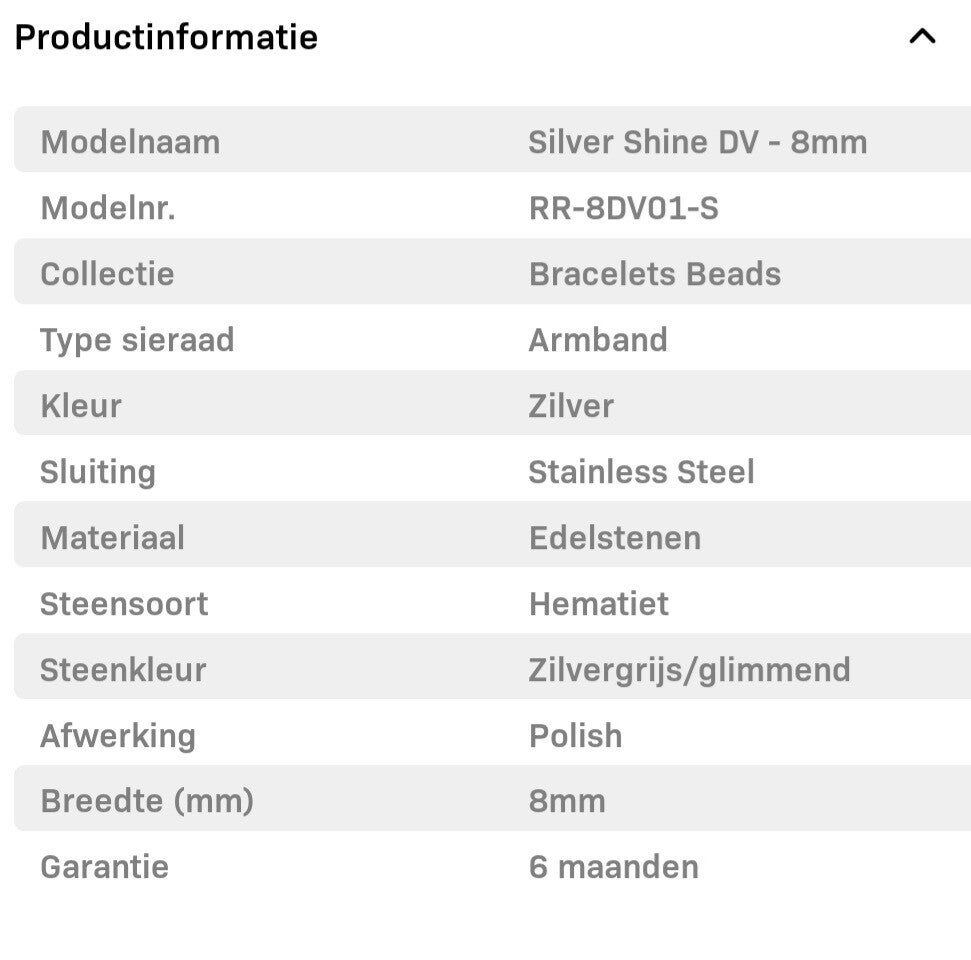
Task: Collapse the Productinformatie section chevron
Action: pyautogui.click(x=922, y=37)
